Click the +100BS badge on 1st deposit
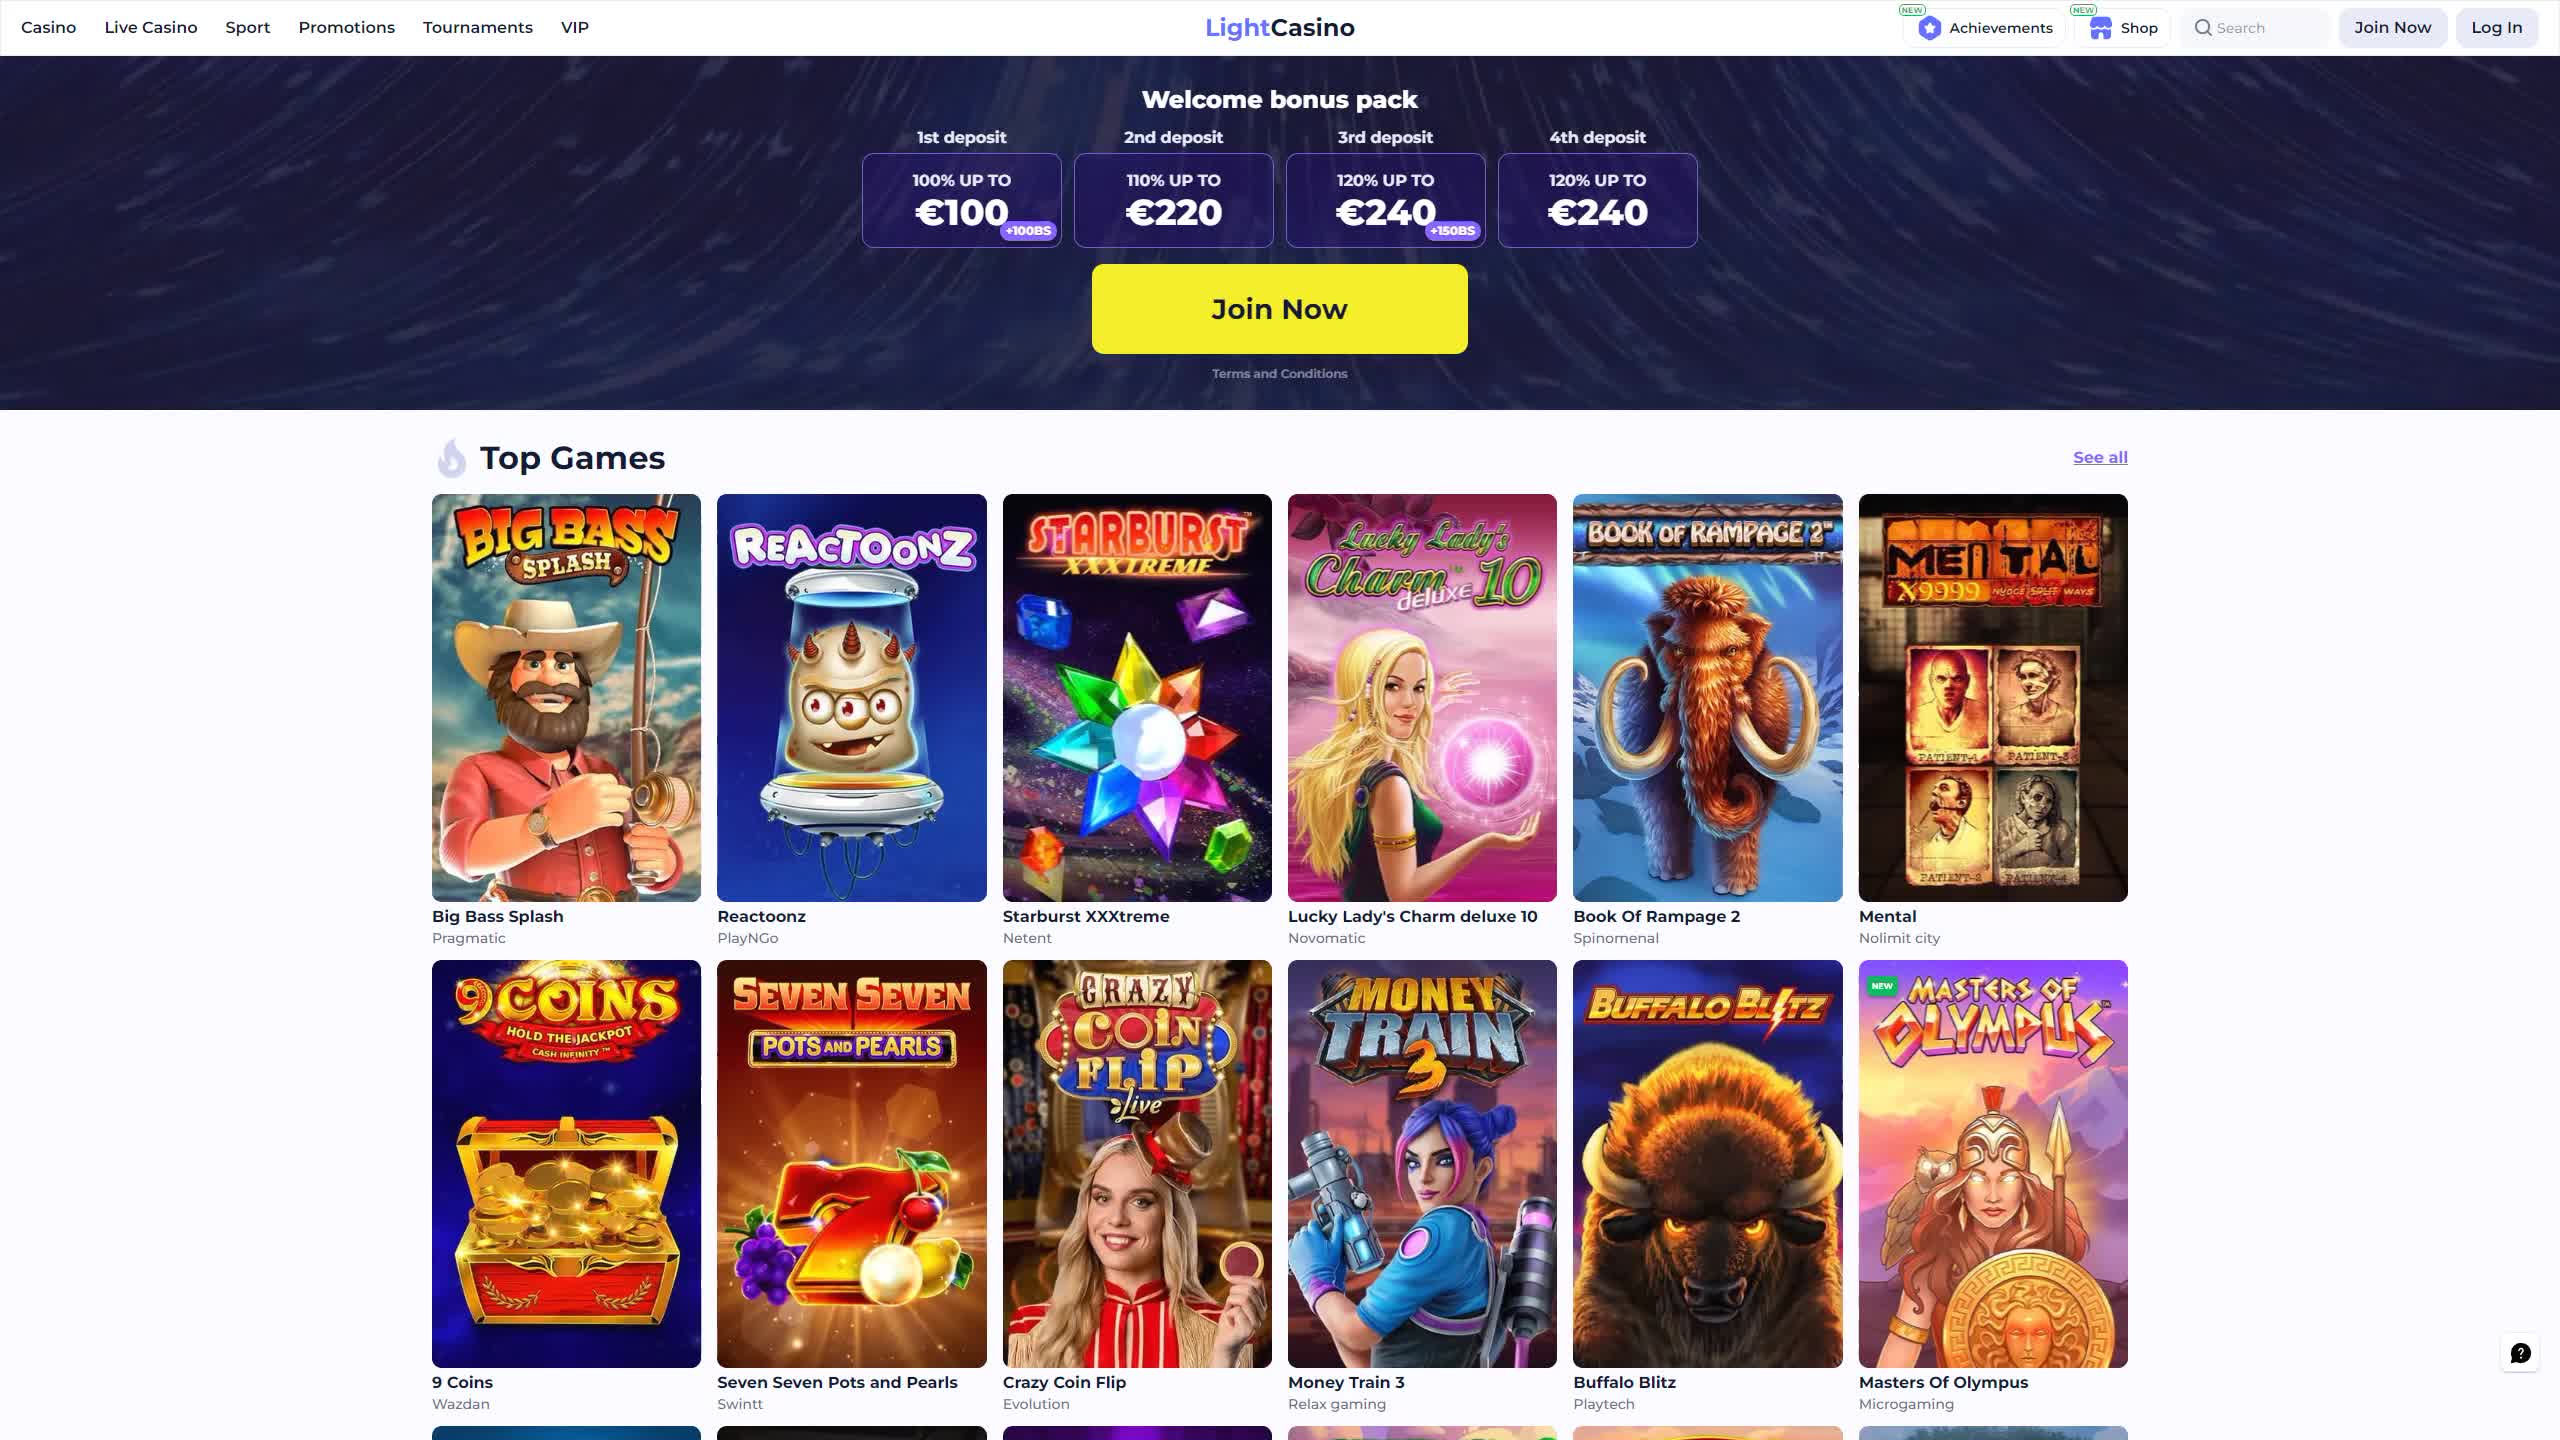 coord(1028,231)
